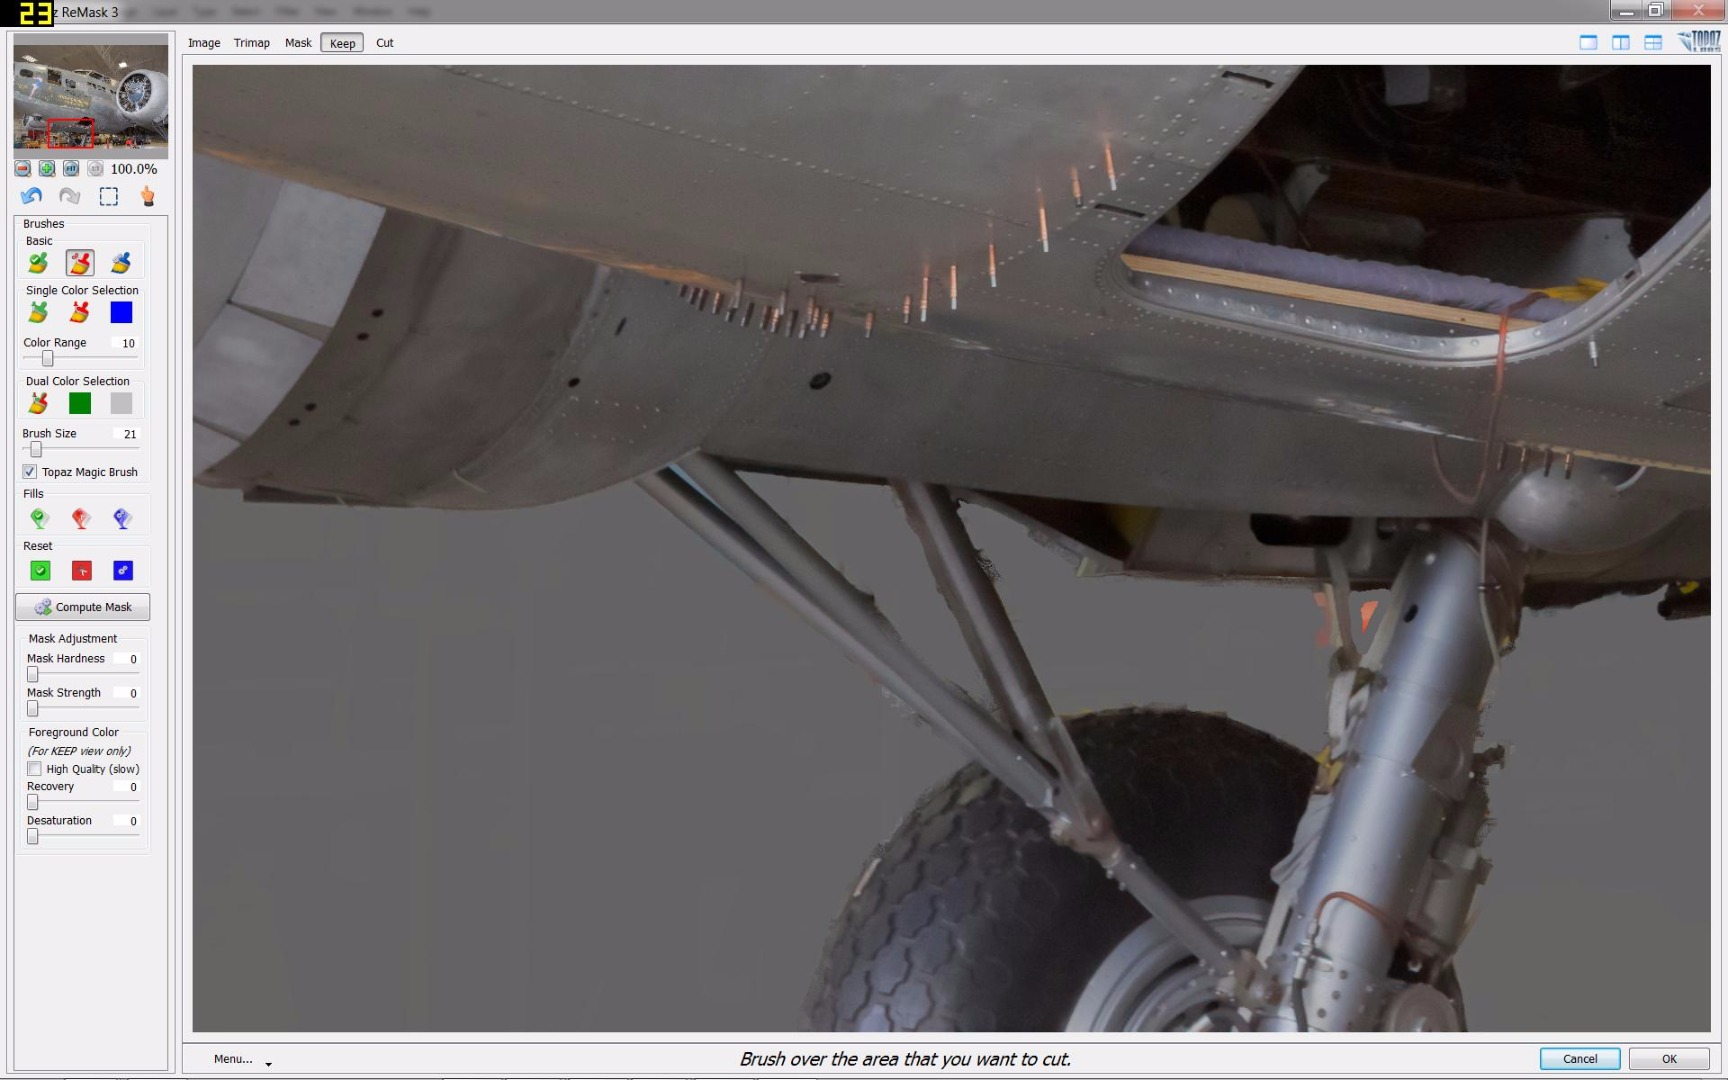Click the redo arrow icon
The image size is (1728, 1080).
(x=69, y=196)
